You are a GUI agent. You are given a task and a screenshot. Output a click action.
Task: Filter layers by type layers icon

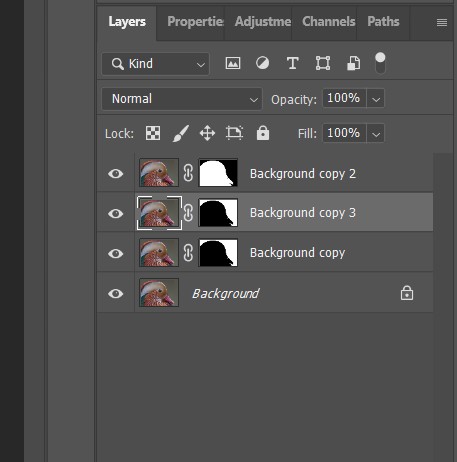pyautogui.click(x=292, y=63)
